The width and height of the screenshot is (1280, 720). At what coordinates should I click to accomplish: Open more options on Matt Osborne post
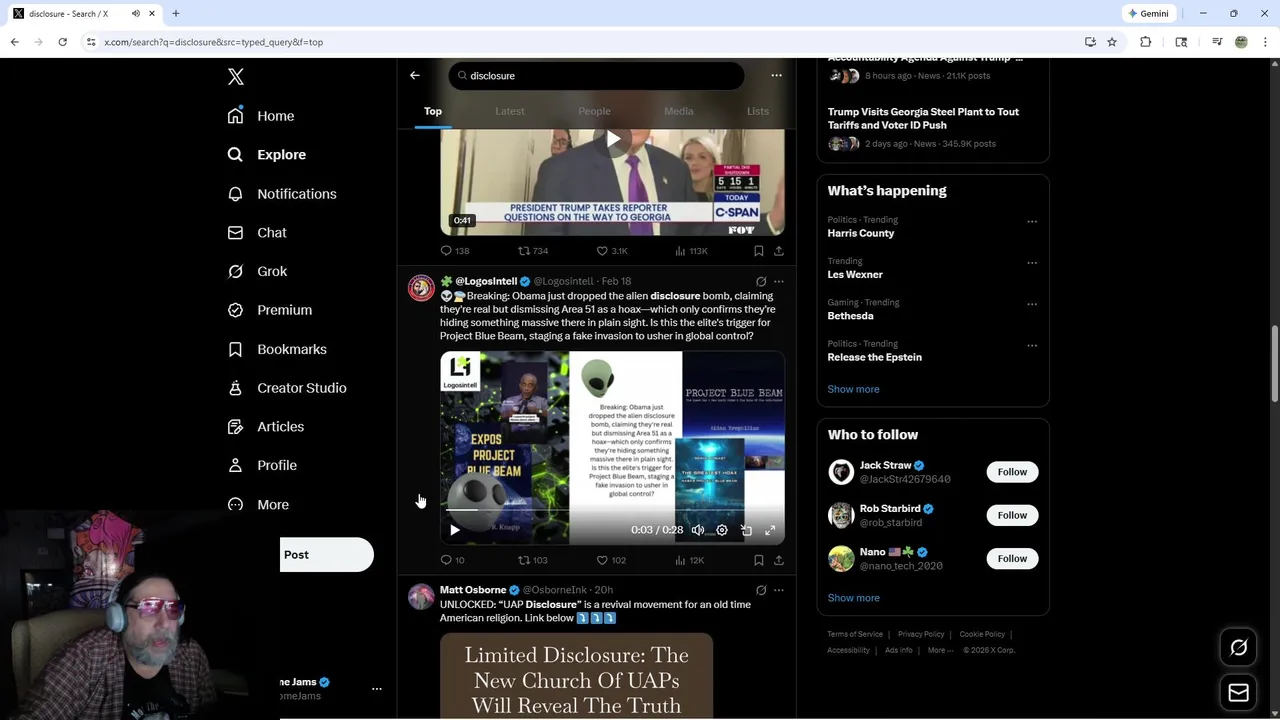(779, 590)
